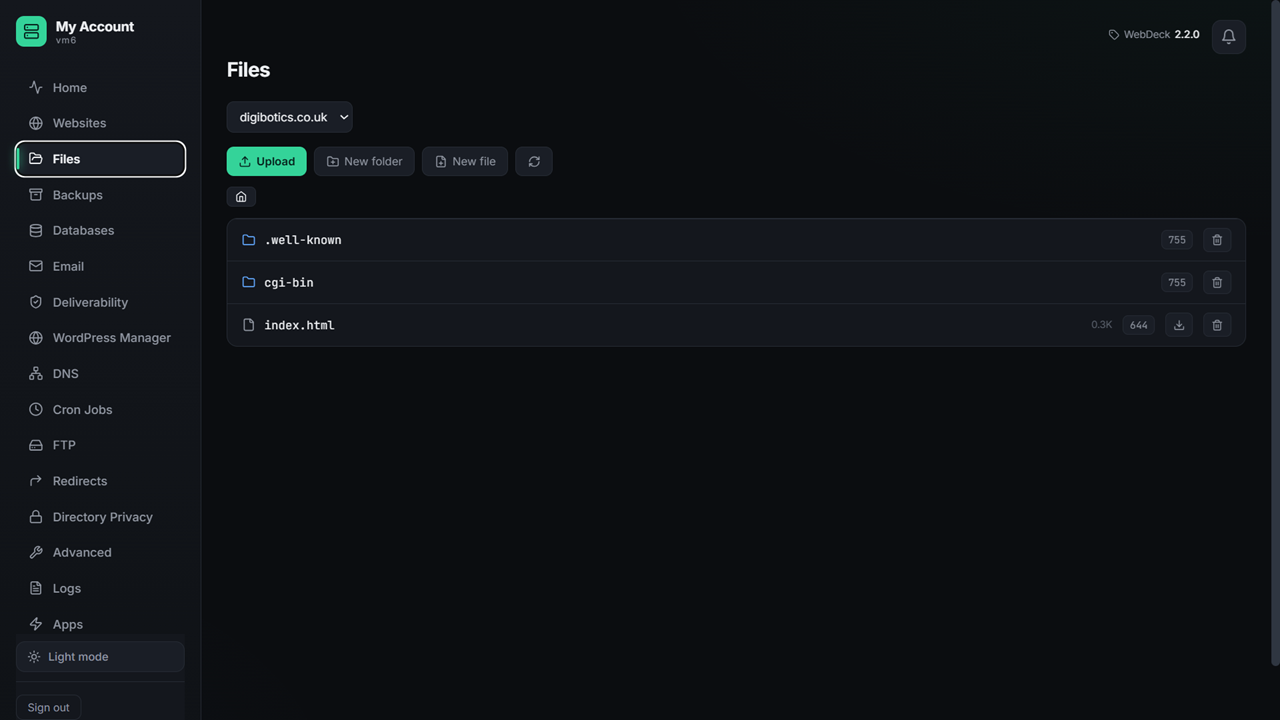1280x720 pixels.
Task: Click the home breadcrumb icon
Action: point(241,197)
